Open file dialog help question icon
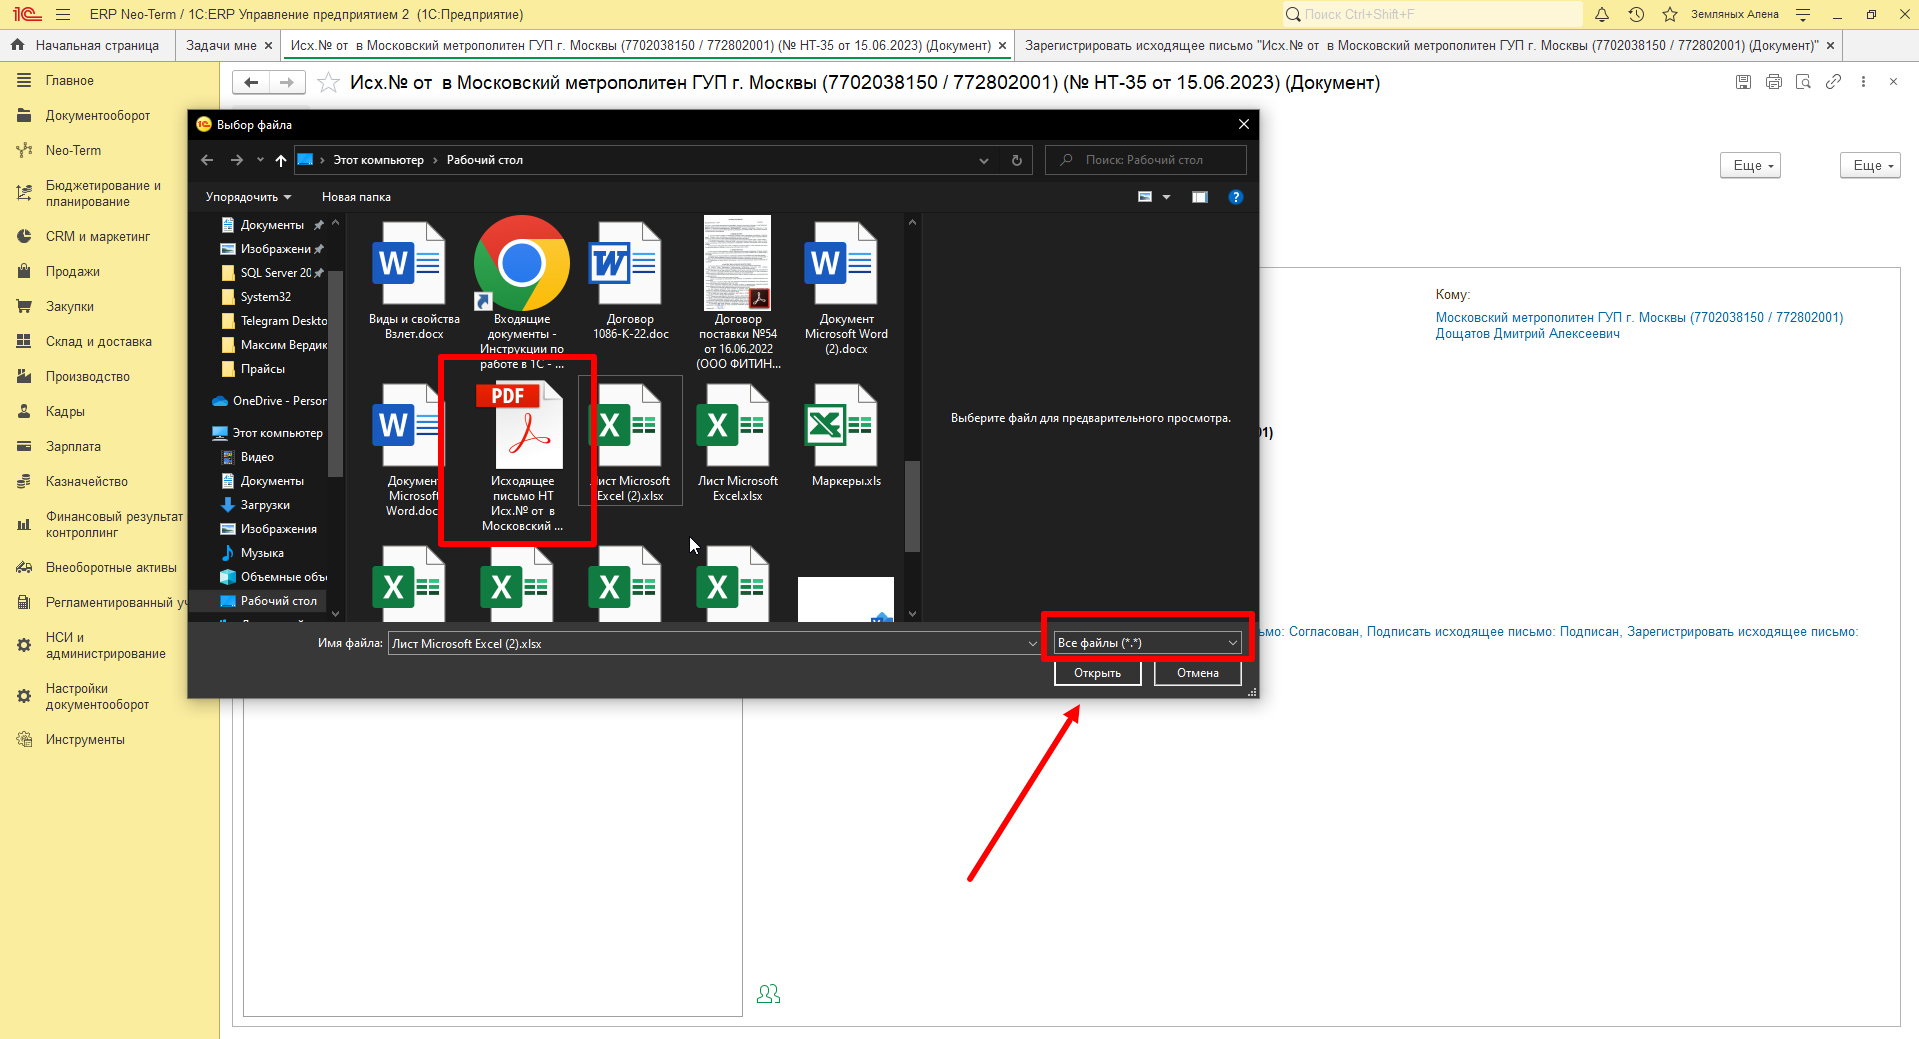The height and width of the screenshot is (1039, 1919). (1236, 197)
